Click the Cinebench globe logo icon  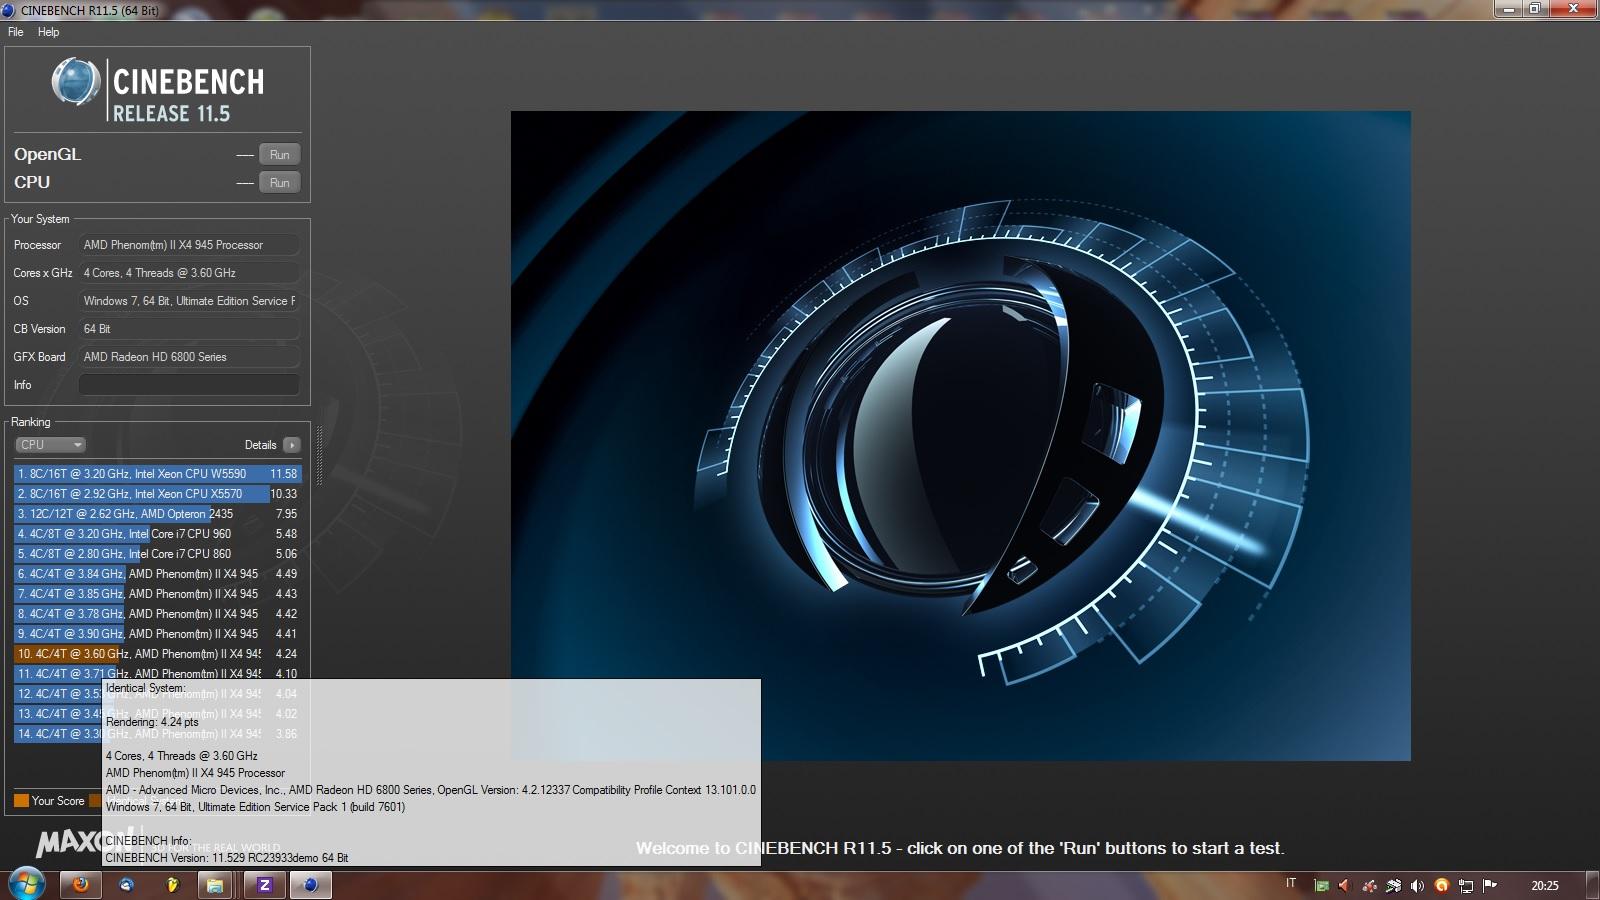tap(76, 82)
